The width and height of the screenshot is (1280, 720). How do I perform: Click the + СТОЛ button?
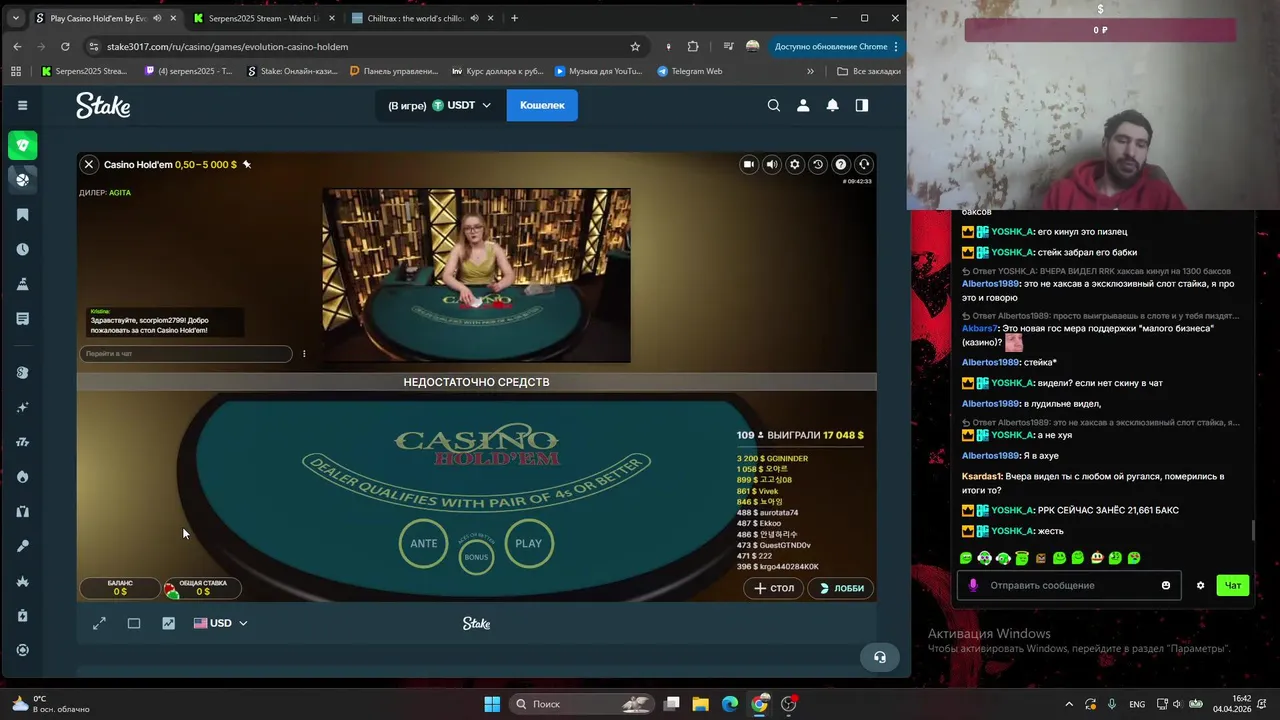click(x=774, y=588)
